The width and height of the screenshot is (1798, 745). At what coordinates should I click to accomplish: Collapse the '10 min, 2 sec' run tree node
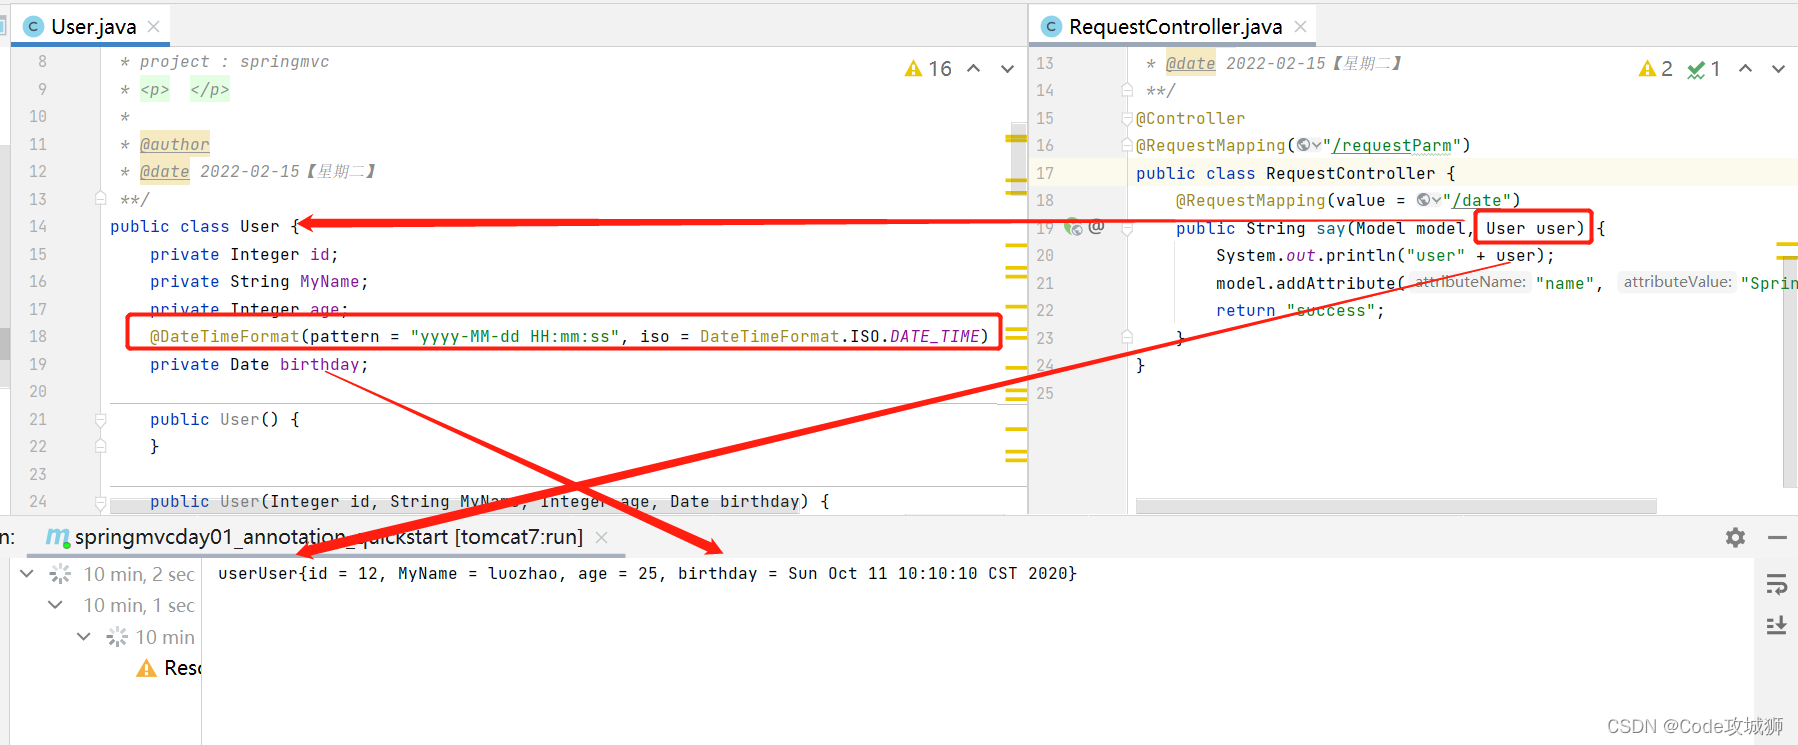(x=27, y=574)
